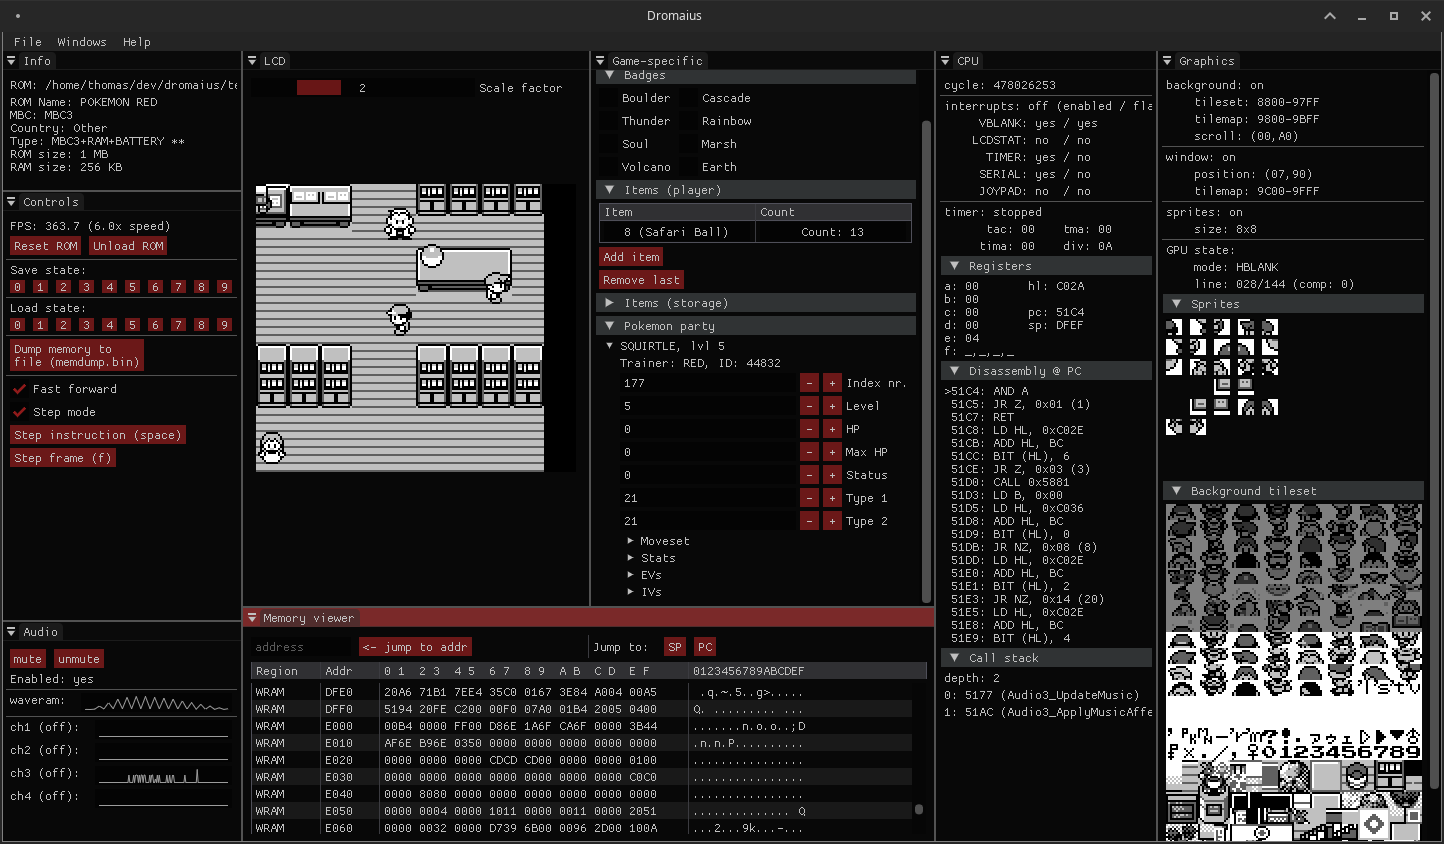Image resolution: width=1444 pixels, height=844 pixels.
Task: Collapse the Audio panel
Action: coord(11,632)
